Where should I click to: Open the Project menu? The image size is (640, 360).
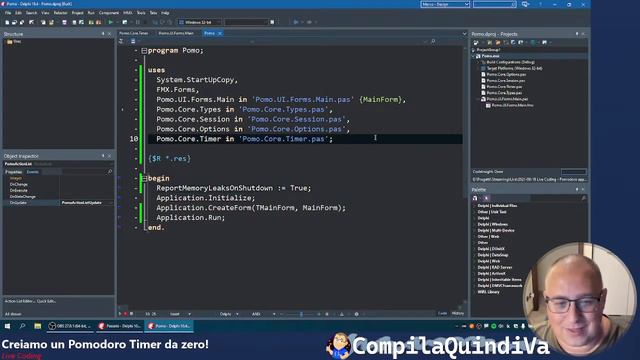click(77, 13)
